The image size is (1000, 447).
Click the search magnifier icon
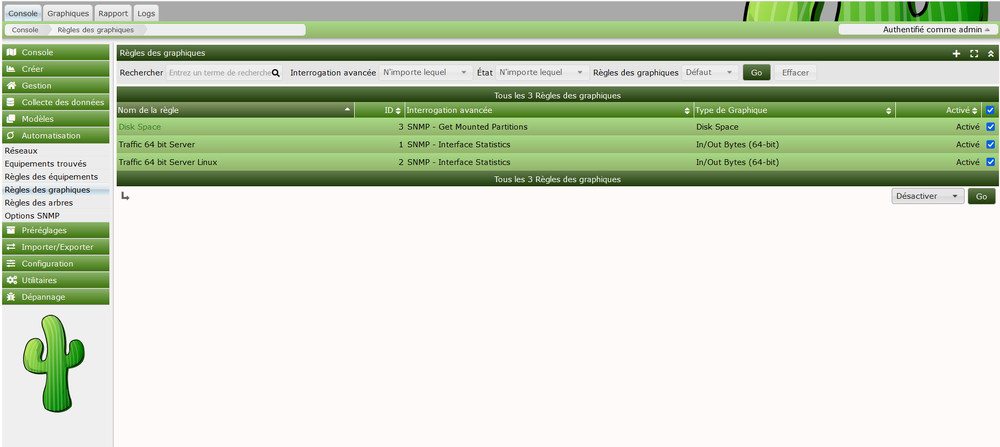tap(276, 73)
